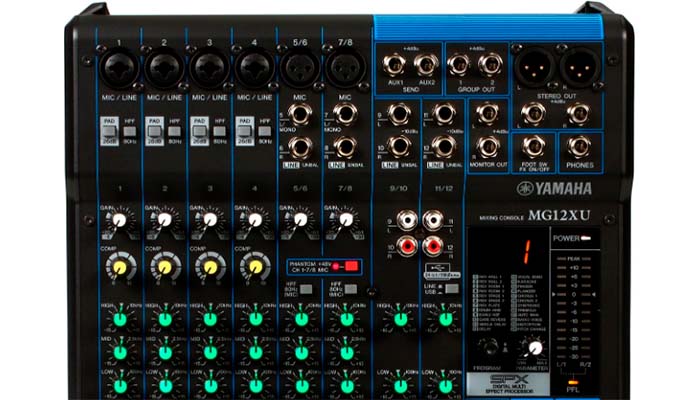Click line input 9 L jack

coord(399,114)
